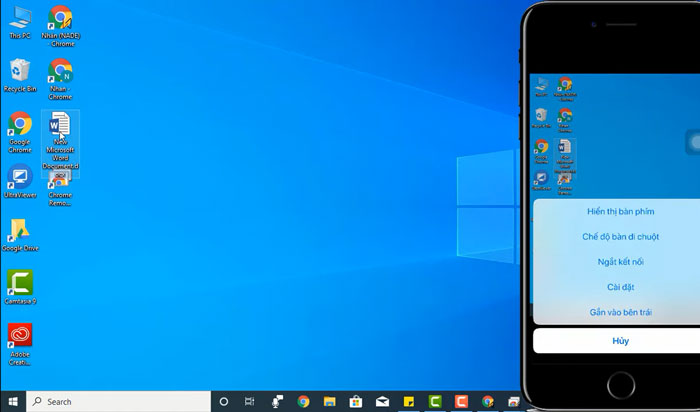Open File Explorer from the taskbar
Viewport: 700px width, 412px height.
[x=329, y=401]
